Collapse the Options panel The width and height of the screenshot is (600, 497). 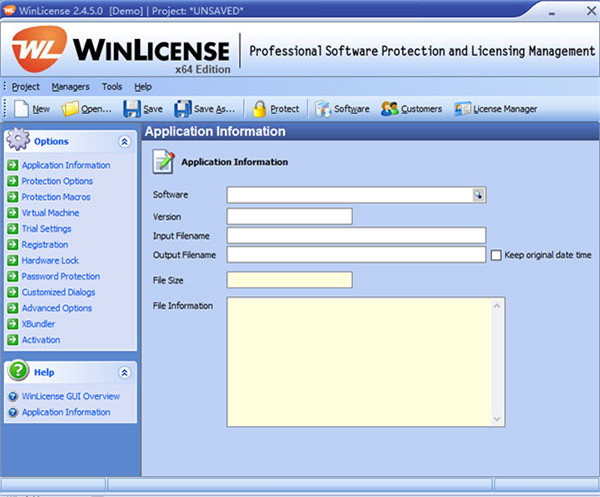(124, 142)
